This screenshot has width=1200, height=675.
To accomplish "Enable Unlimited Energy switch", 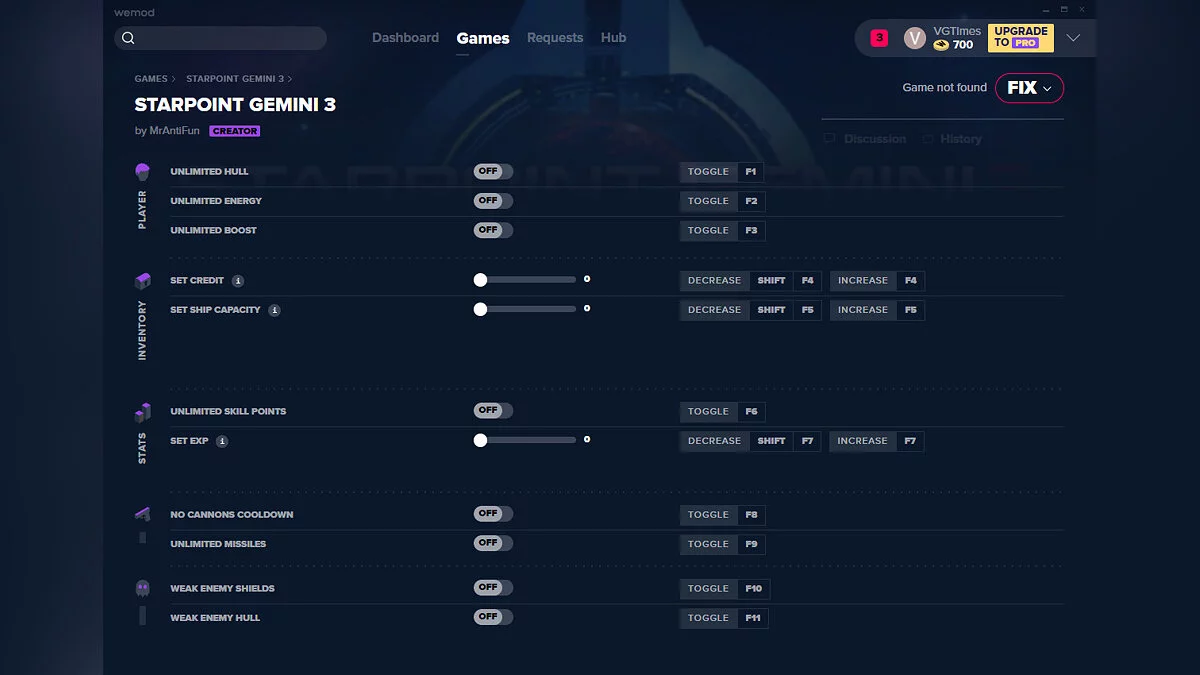I will [x=493, y=201].
